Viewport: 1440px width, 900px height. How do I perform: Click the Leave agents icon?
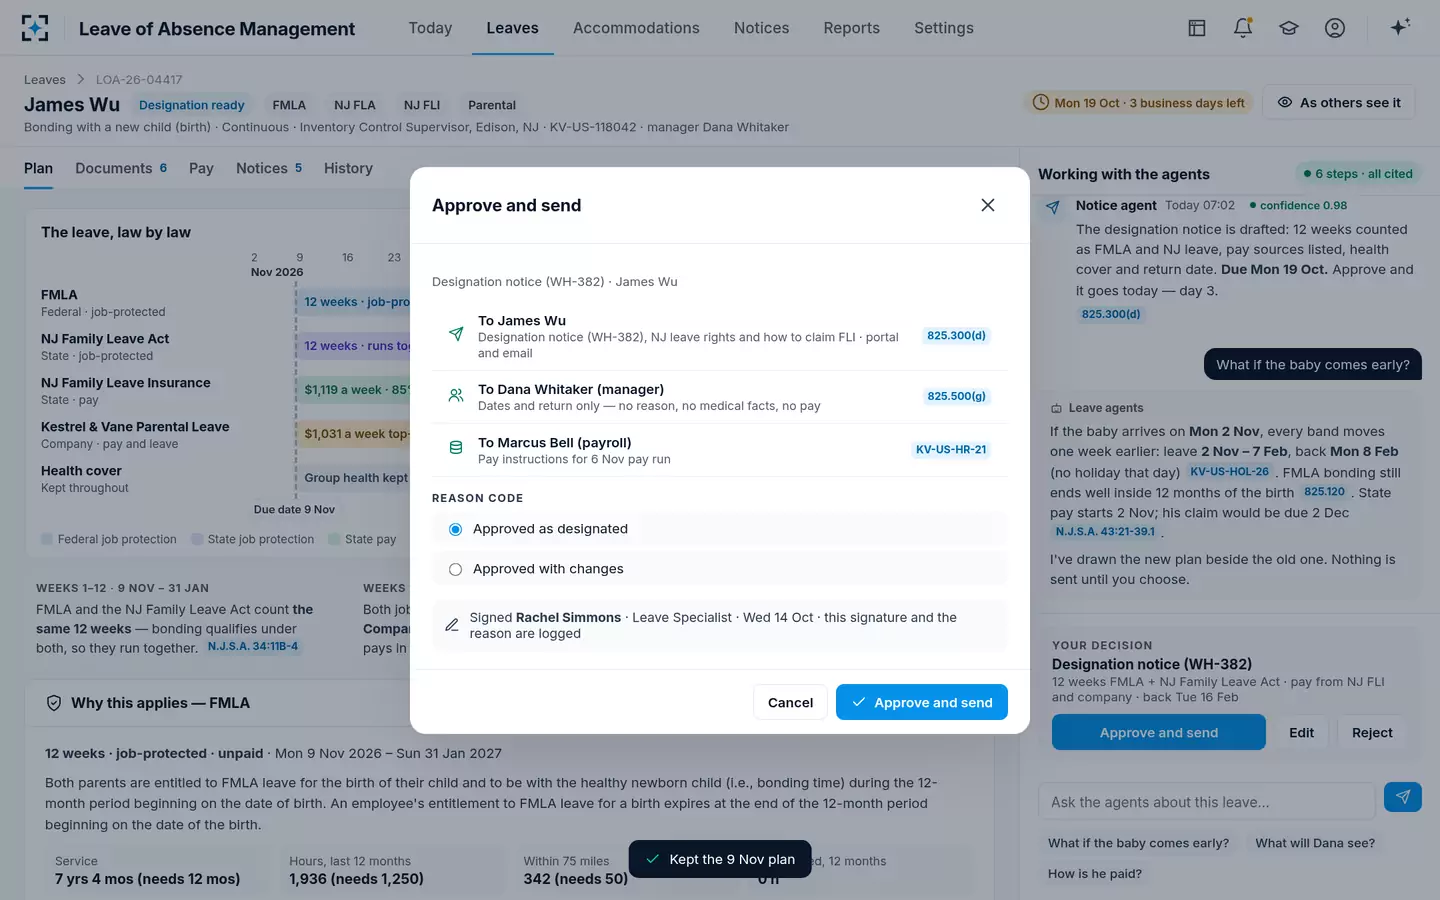pos(1056,408)
